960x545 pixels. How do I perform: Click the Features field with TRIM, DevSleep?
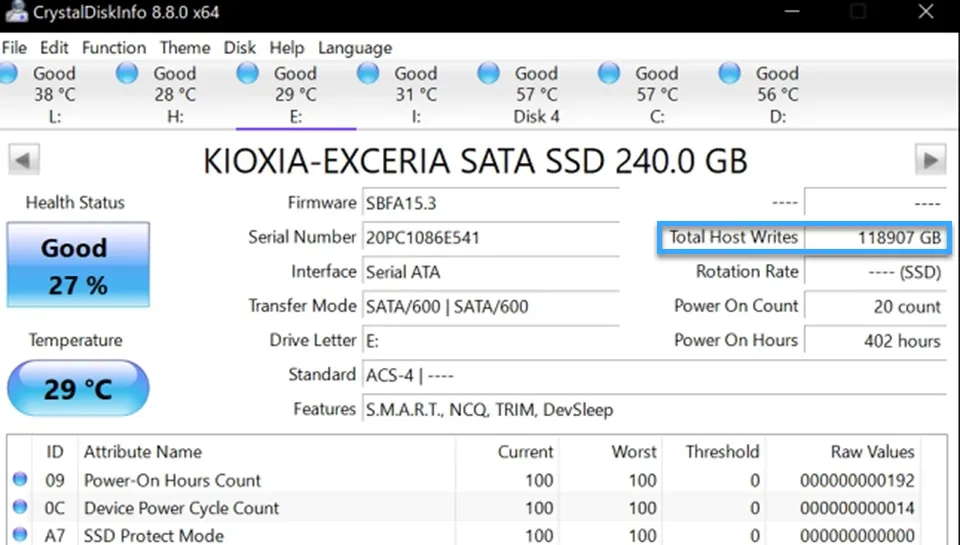tap(655, 410)
